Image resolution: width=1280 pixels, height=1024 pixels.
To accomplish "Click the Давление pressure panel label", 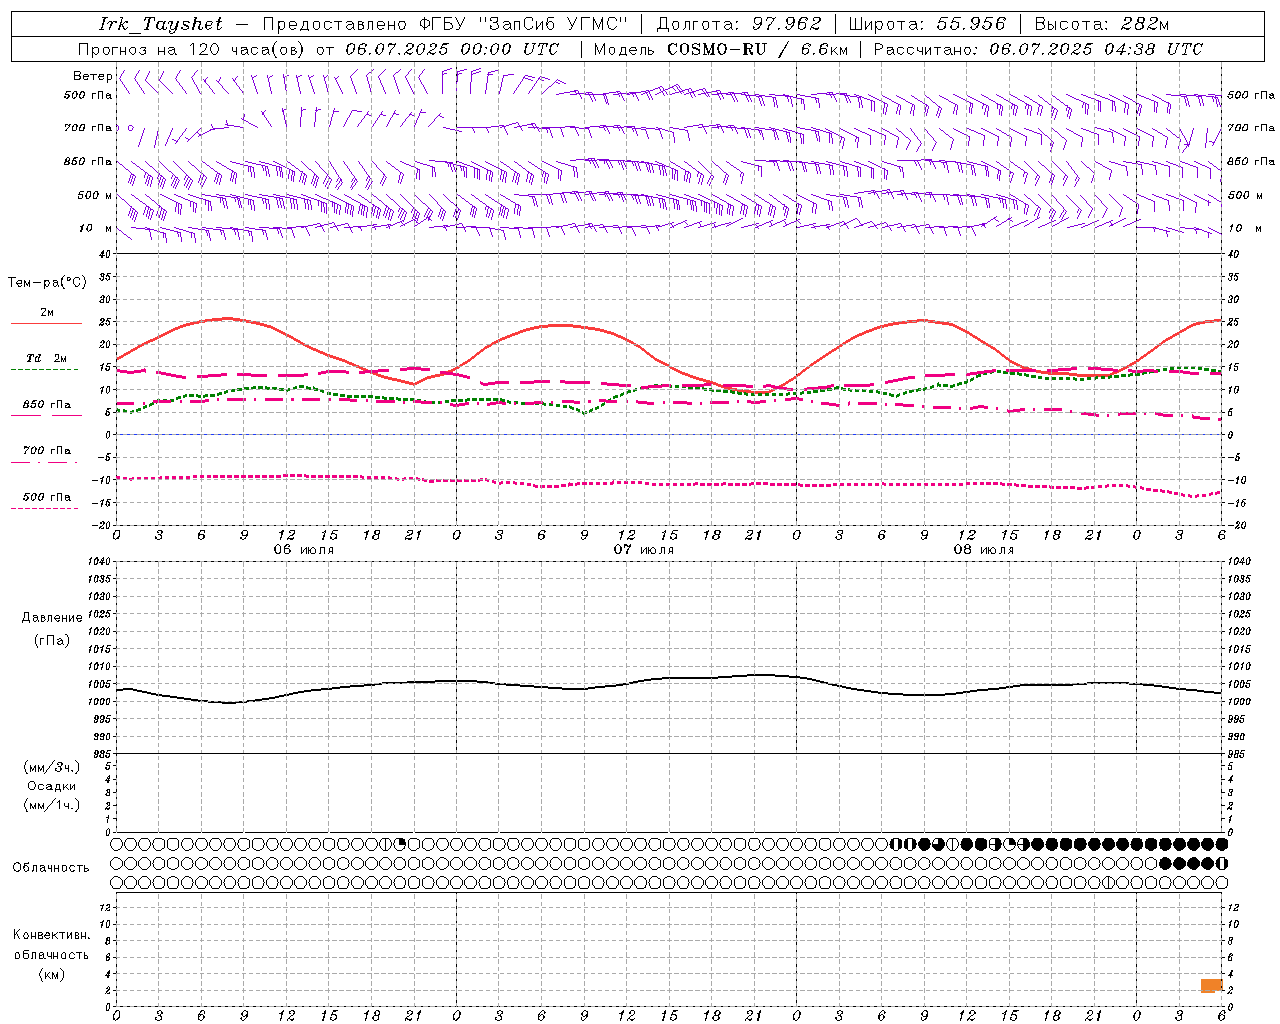I will pyautogui.click(x=52, y=618).
